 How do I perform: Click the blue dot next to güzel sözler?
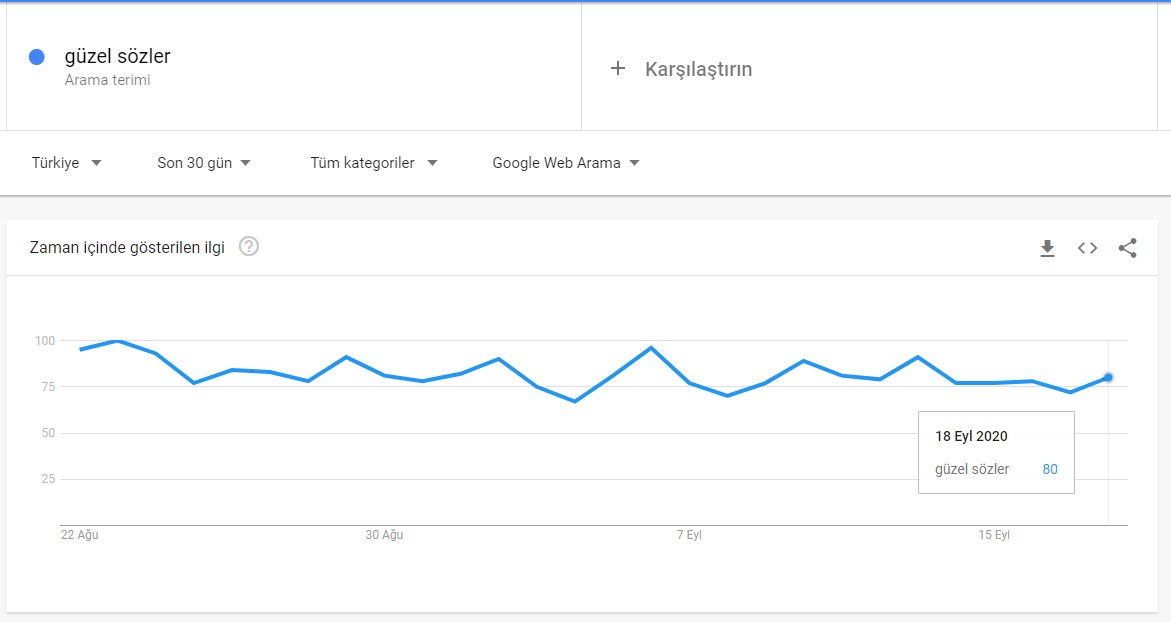coord(37,57)
